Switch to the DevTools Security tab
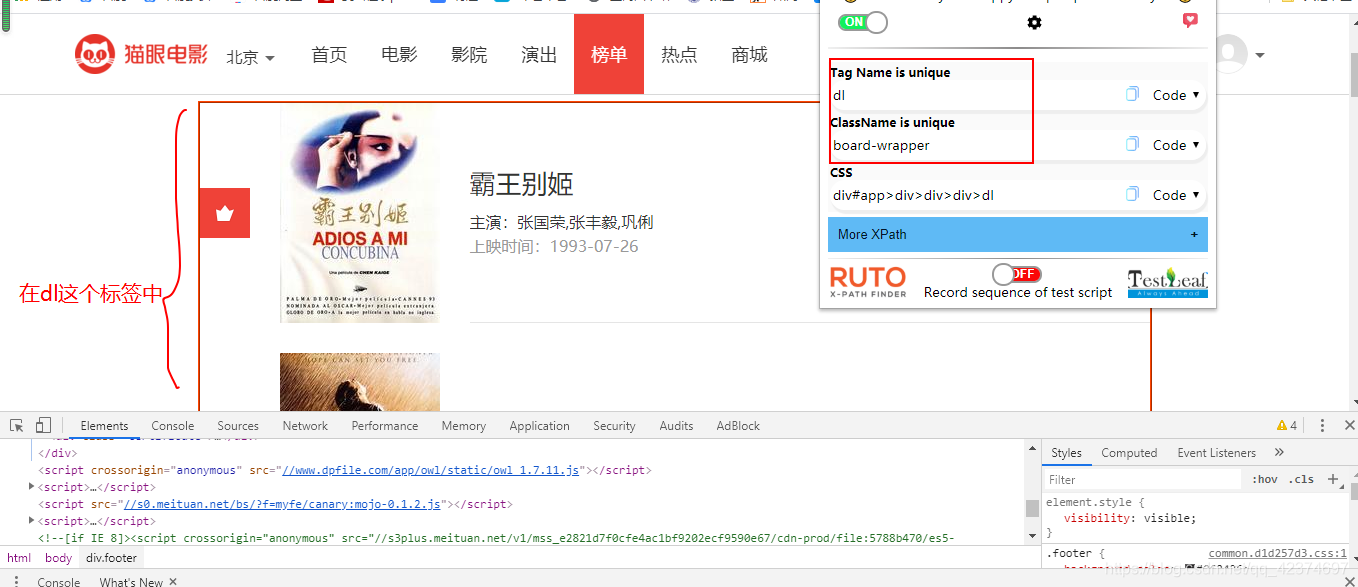The width and height of the screenshot is (1358, 587). click(614, 425)
